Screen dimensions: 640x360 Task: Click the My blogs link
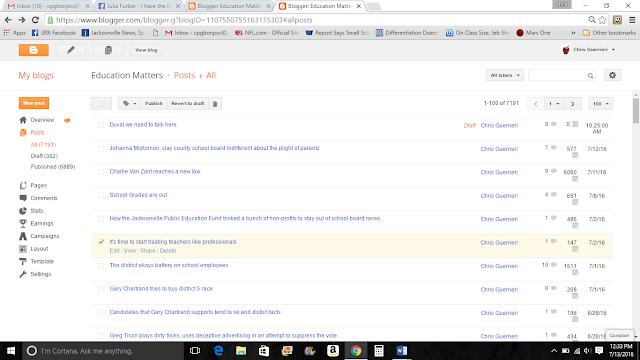[x=36, y=75]
